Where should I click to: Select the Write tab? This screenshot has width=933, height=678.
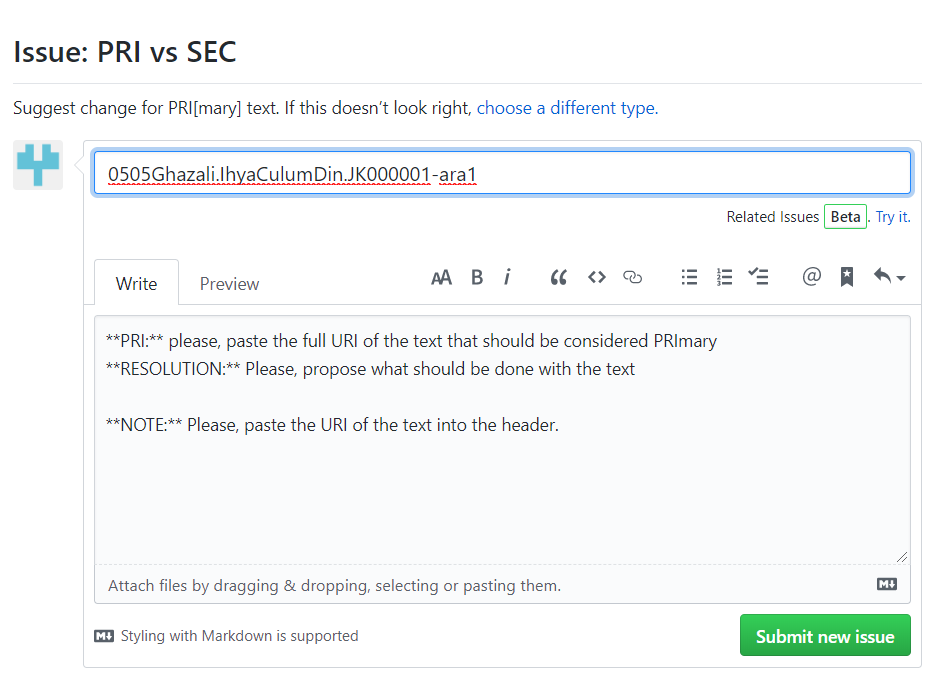tap(136, 284)
